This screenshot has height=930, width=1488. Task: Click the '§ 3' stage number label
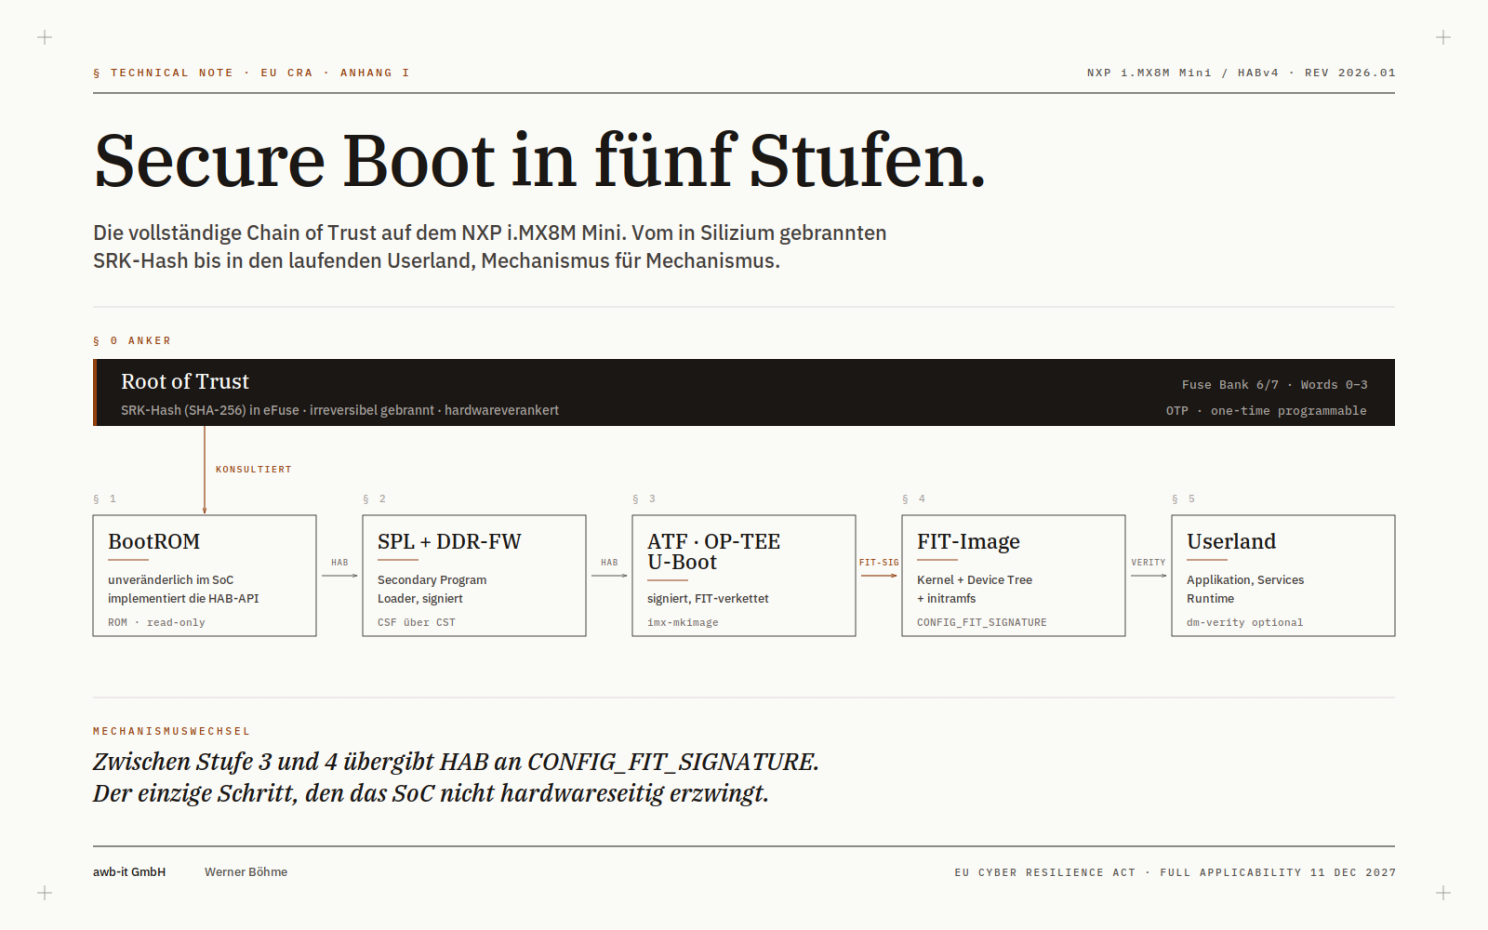click(644, 498)
